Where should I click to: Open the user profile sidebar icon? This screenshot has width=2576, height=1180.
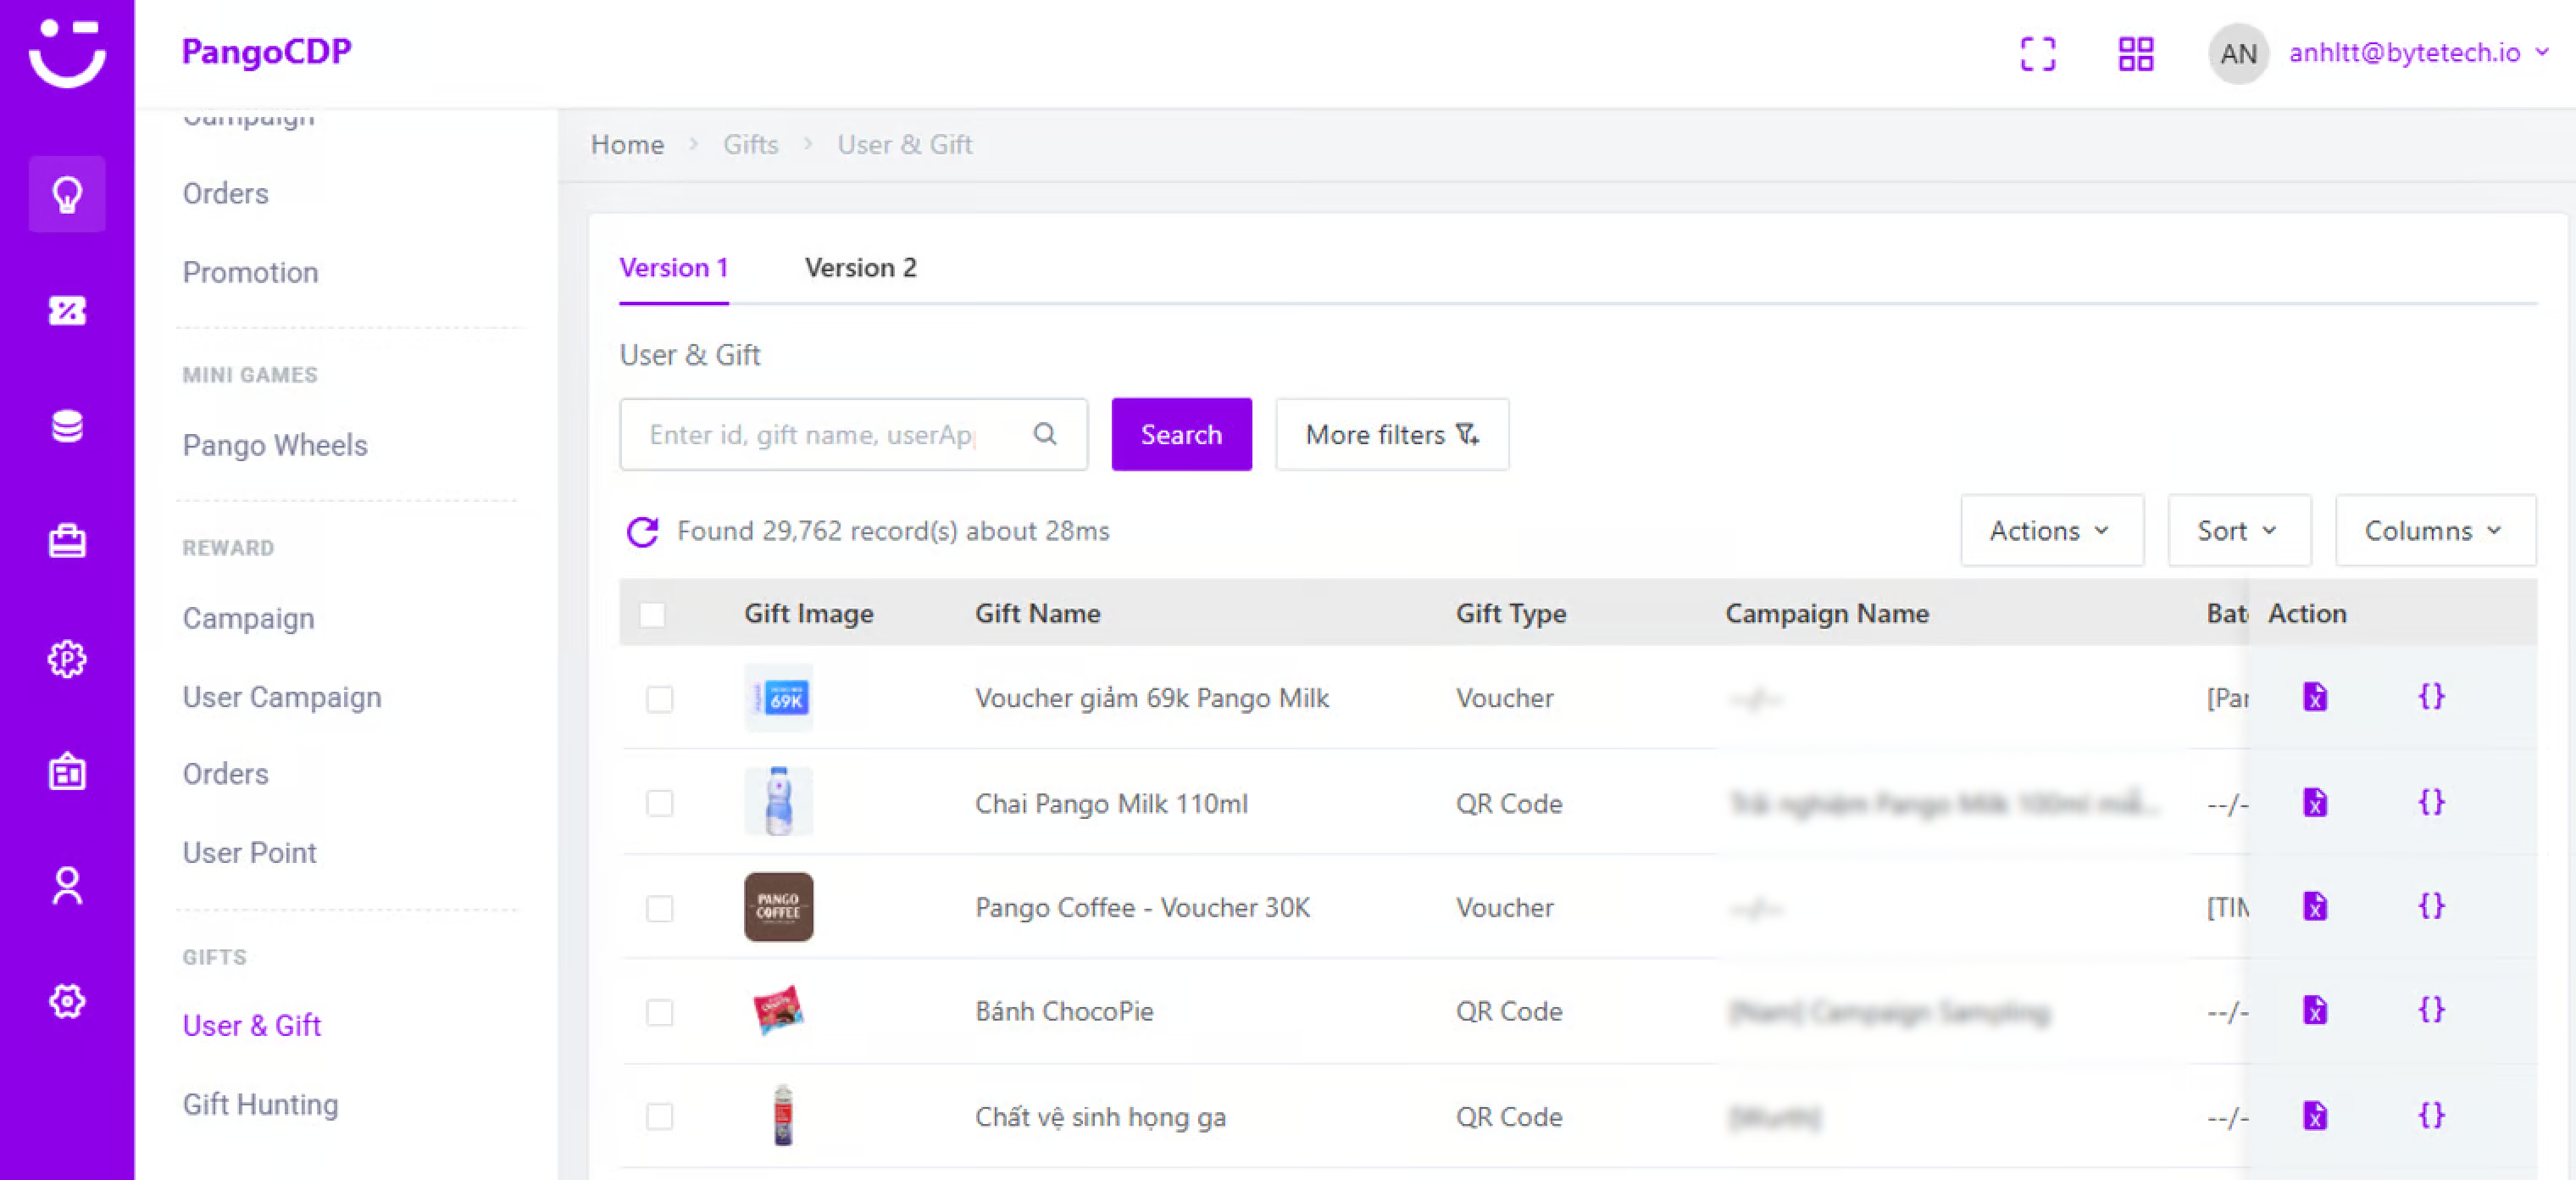67,886
